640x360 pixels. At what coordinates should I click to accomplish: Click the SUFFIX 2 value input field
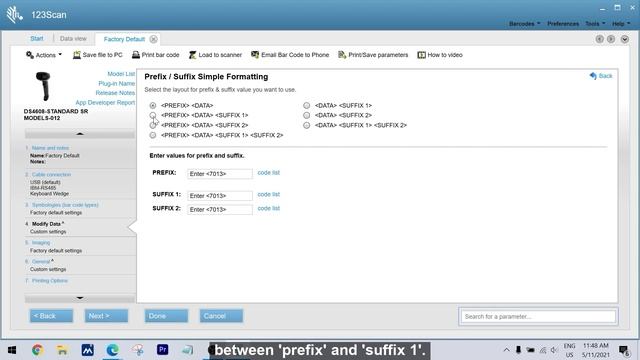(x=220, y=209)
